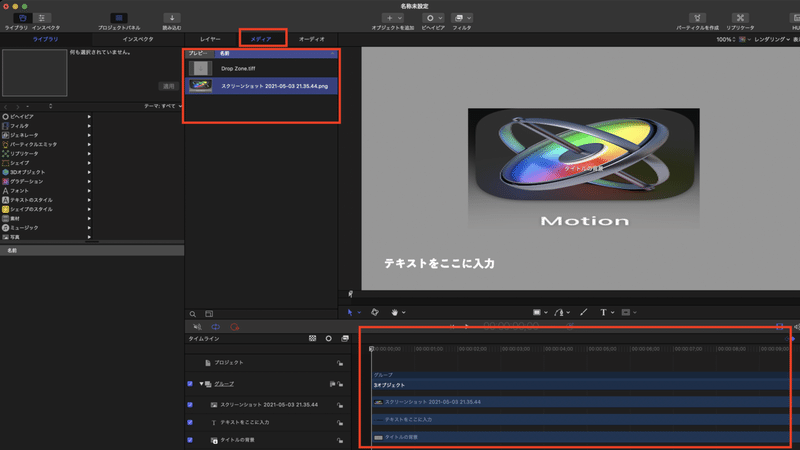Switch to the インスペクタ panel tab

(x=138, y=39)
